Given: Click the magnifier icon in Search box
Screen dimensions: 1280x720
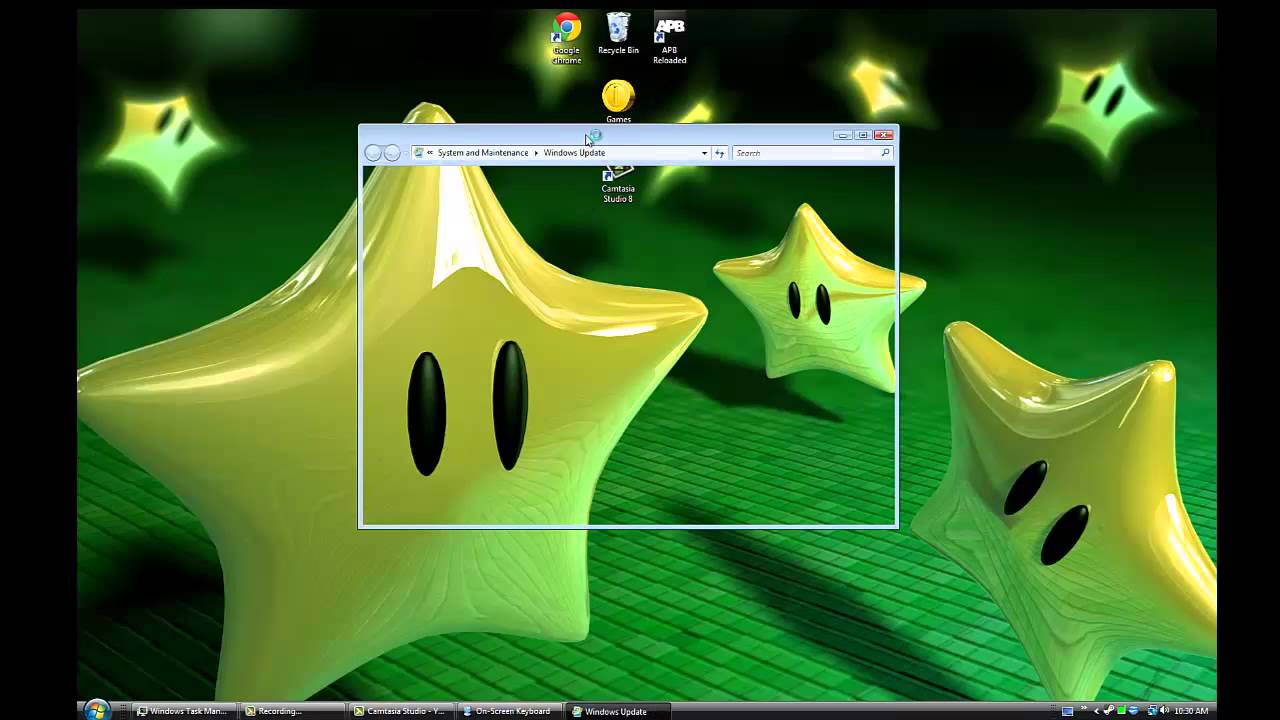Looking at the screenshot, I should (885, 153).
